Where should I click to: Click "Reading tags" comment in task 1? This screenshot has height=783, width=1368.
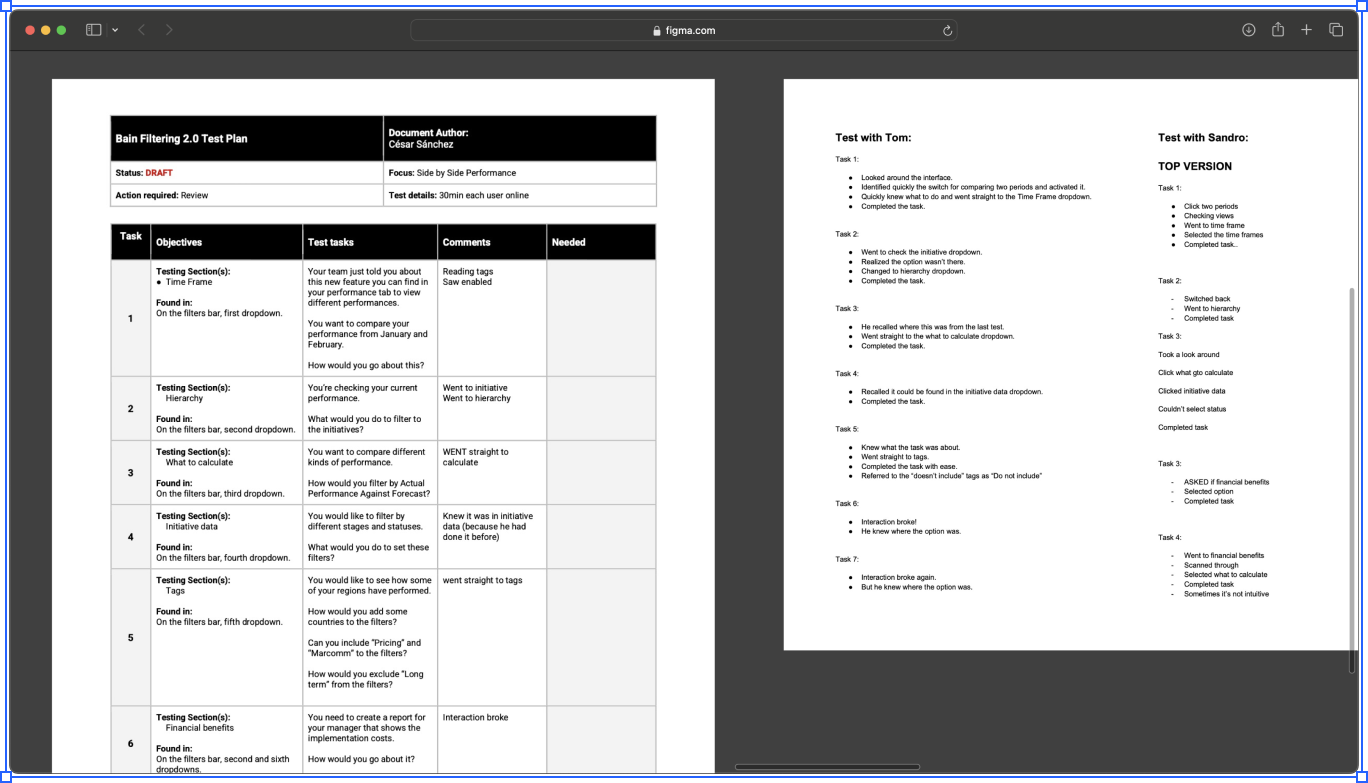tap(468, 271)
